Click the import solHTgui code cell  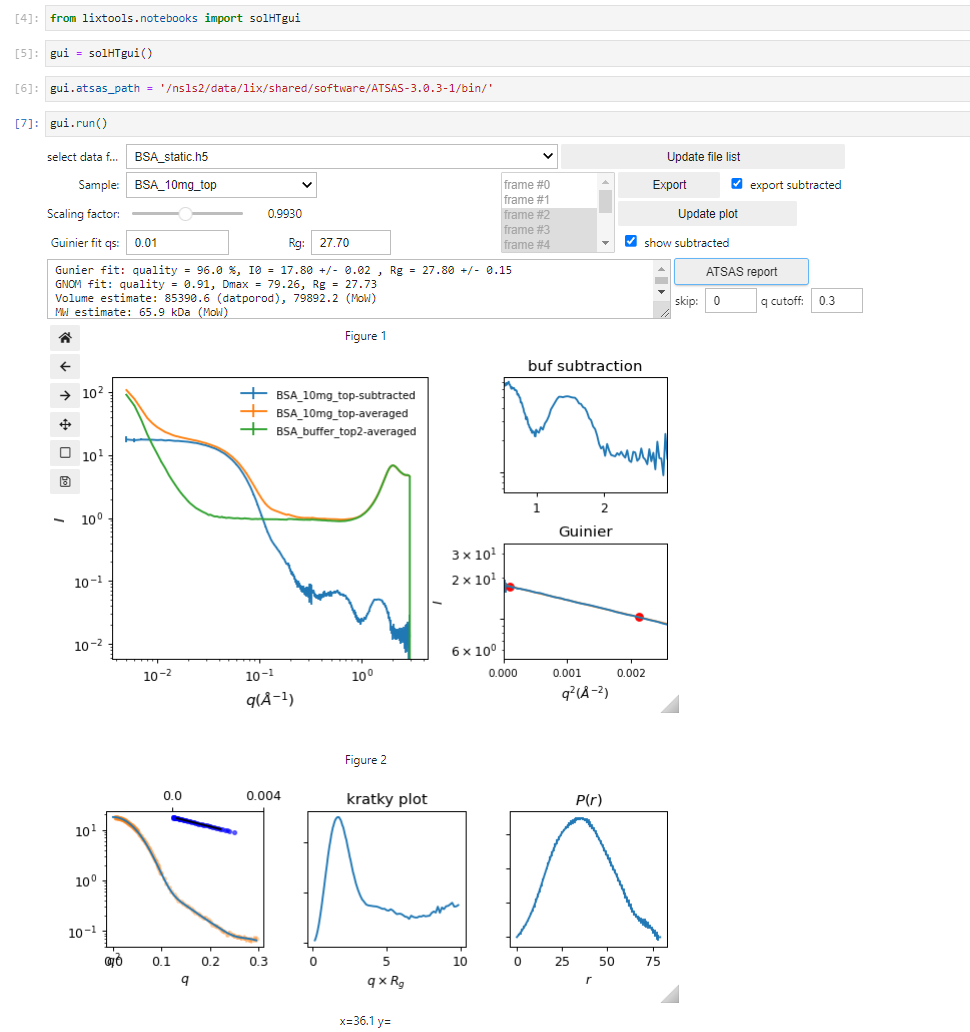click(x=507, y=18)
